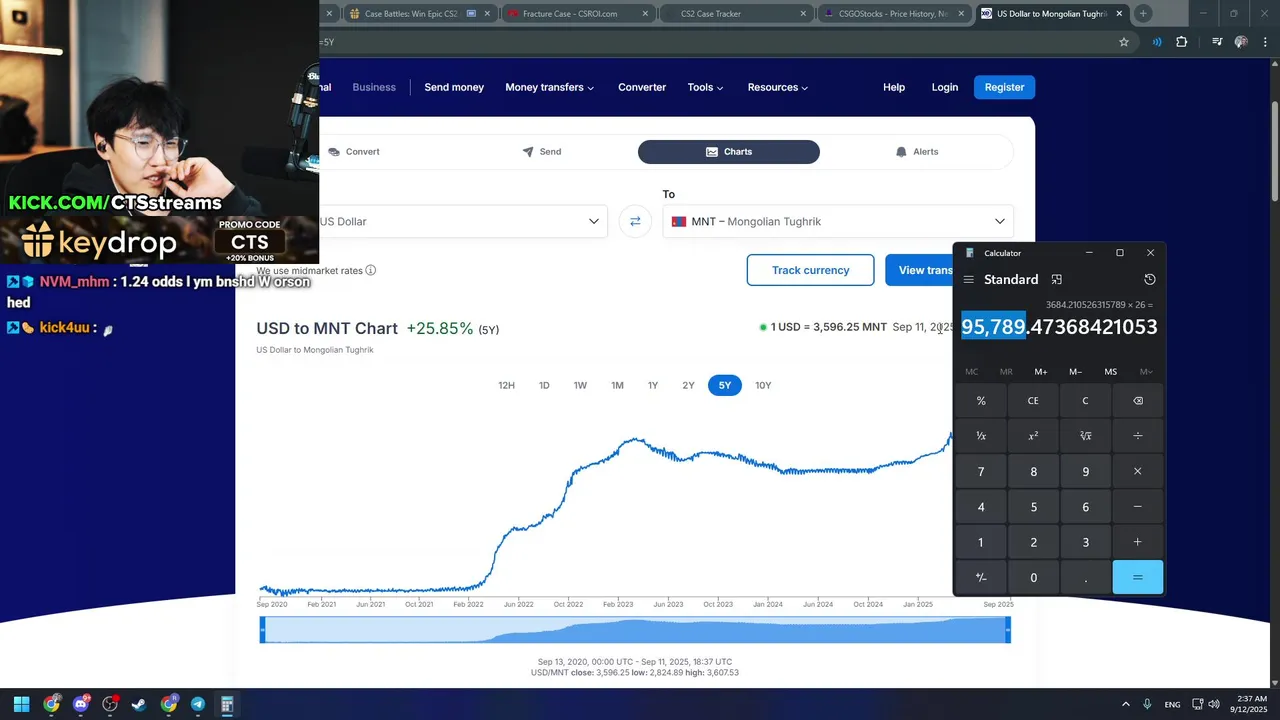The width and height of the screenshot is (1280, 720).
Task: Switch to the Convert tab
Action: point(354,152)
